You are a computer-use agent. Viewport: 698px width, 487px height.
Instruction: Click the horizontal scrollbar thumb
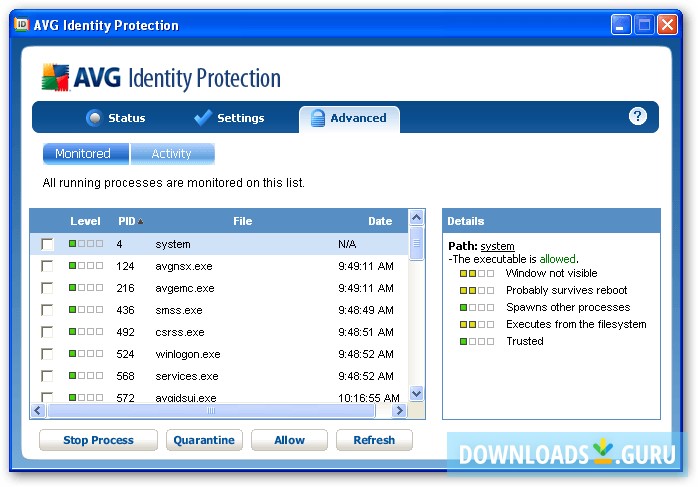[x=211, y=410]
